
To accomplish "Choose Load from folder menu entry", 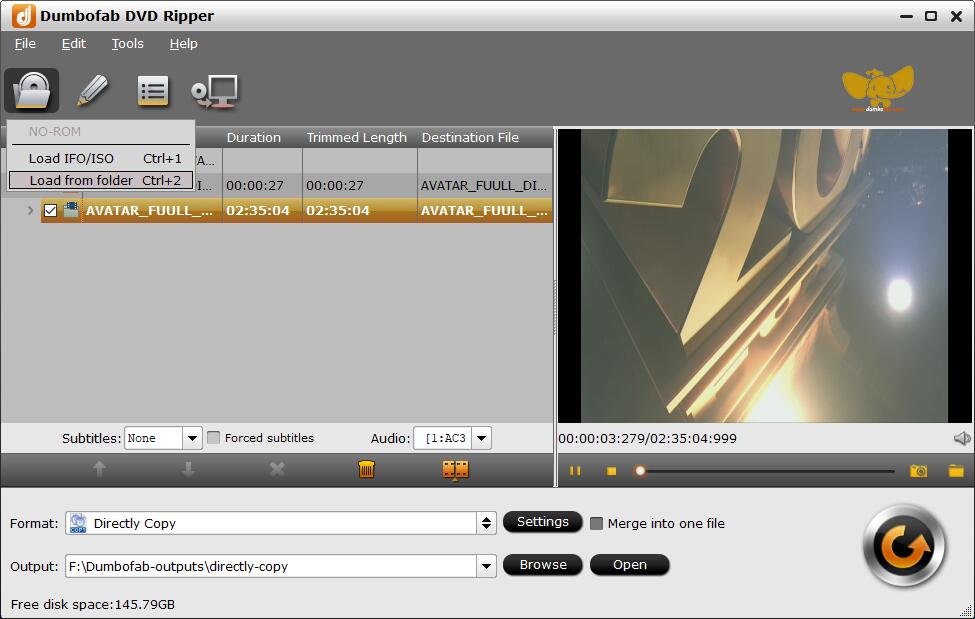I will coord(101,180).
